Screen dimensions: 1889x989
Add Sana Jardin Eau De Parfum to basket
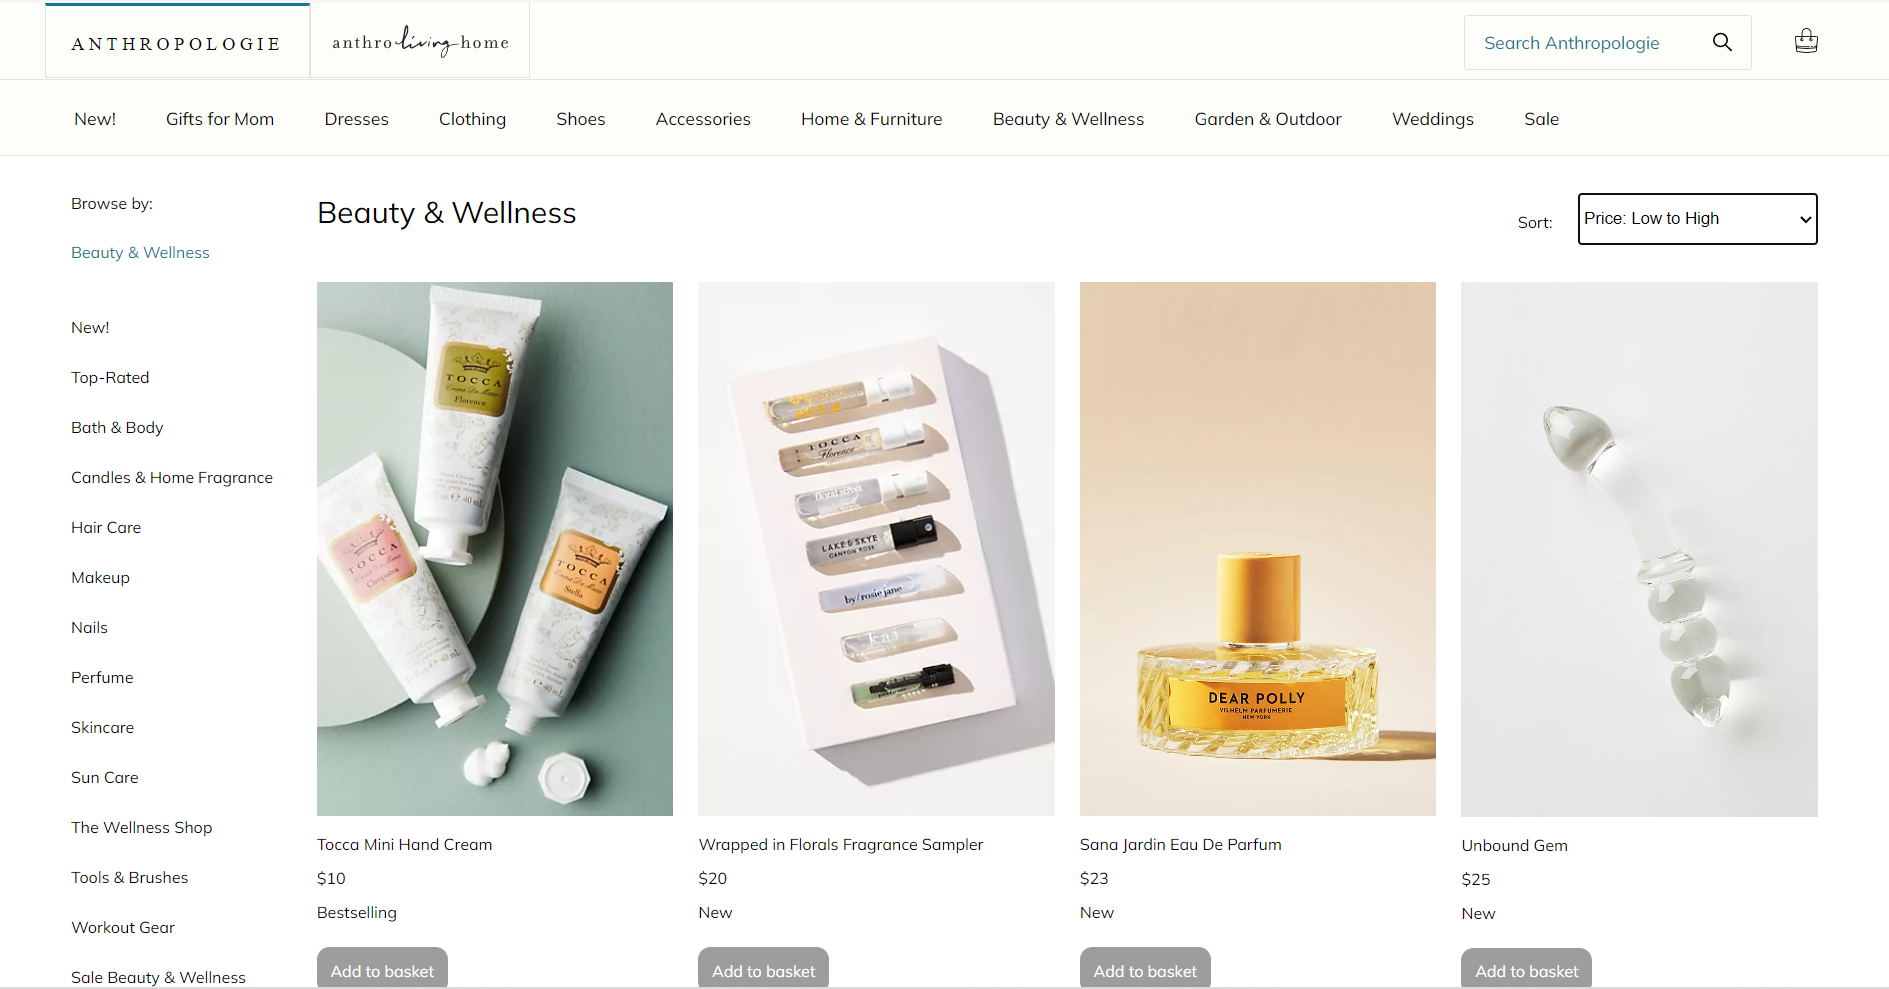pos(1145,968)
